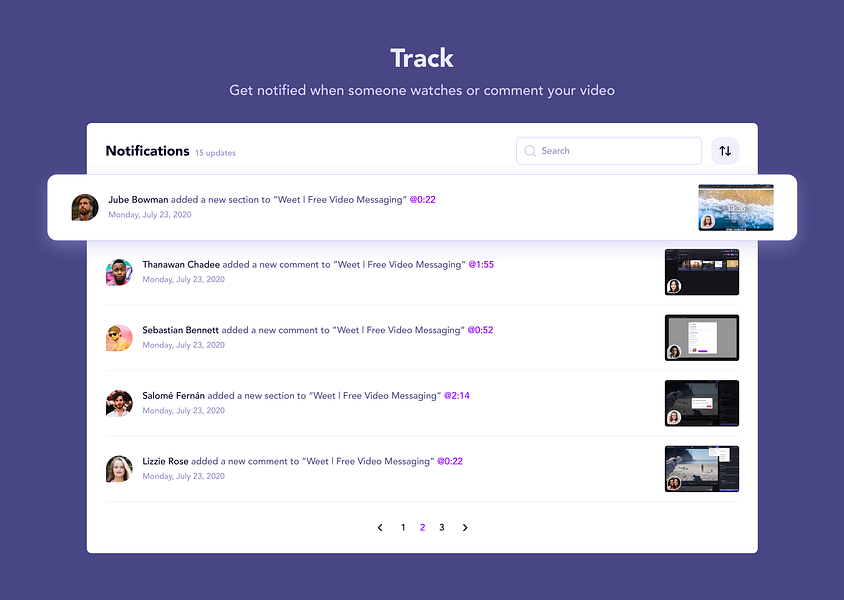
Task: Jump to timestamp @0:22 in Jube Bowman's row
Action: tap(423, 200)
